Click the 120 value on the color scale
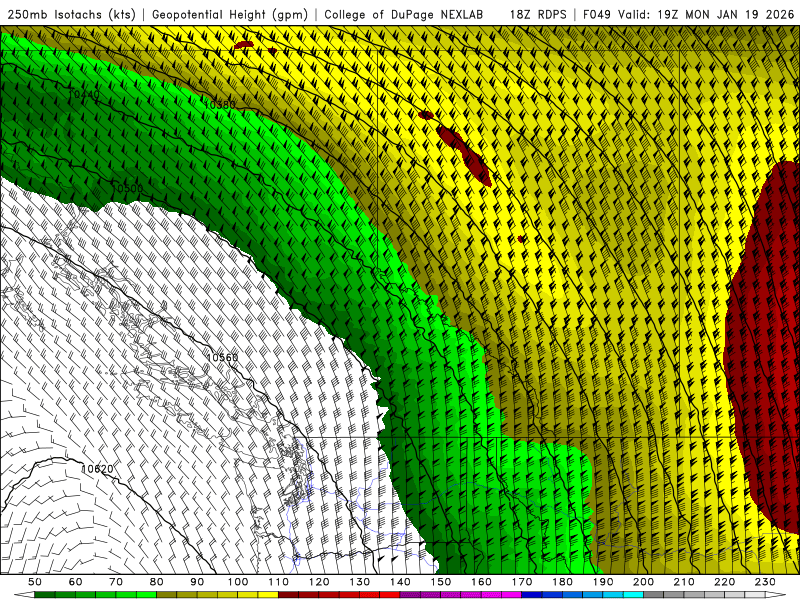Image resolution: width=800 pixels, height=600 pixels. (319, 582)
